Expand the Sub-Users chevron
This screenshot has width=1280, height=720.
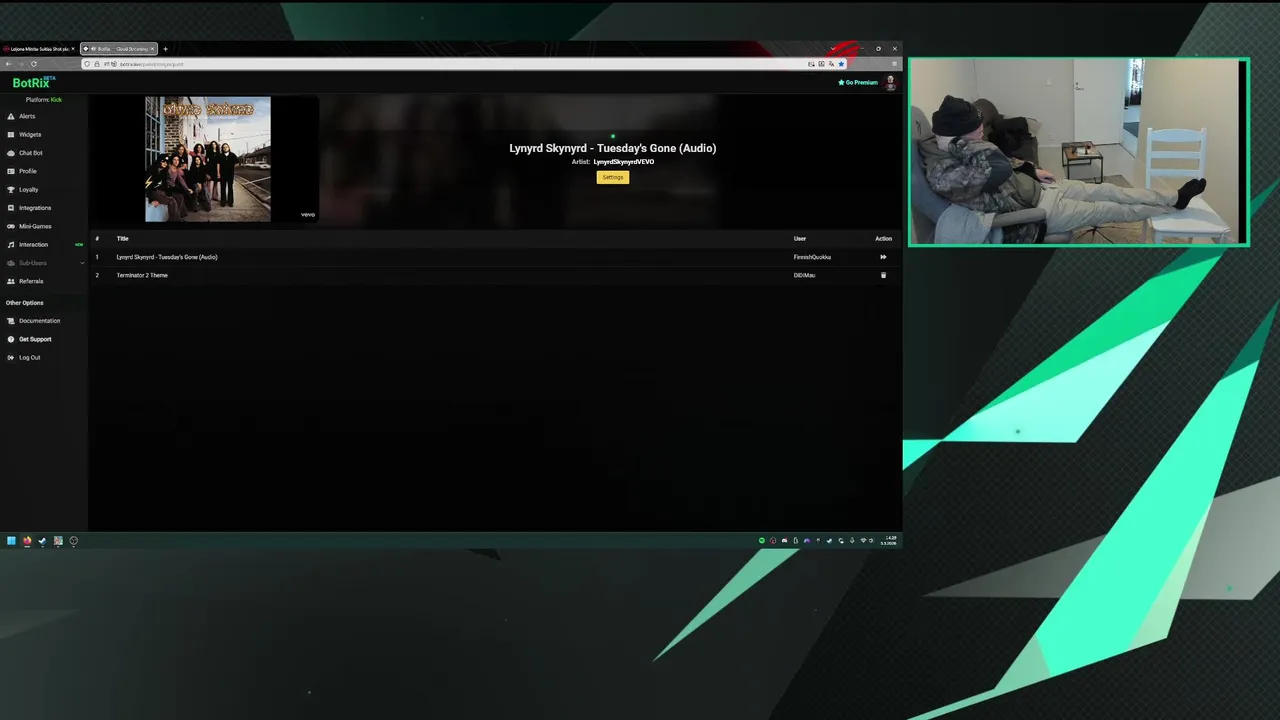82,263
